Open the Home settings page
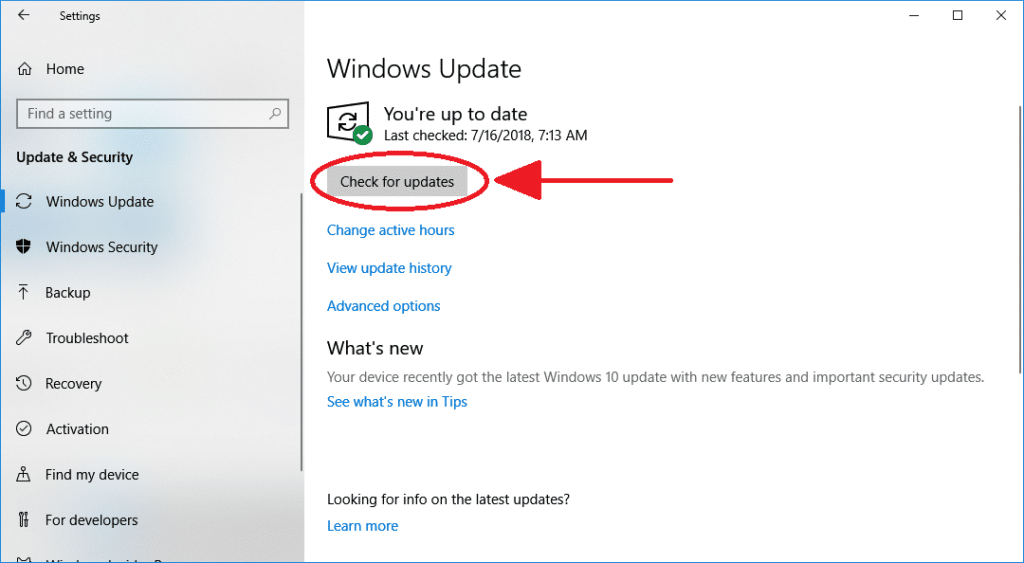Screen dimensions: 1024x563 coord(65,69)
